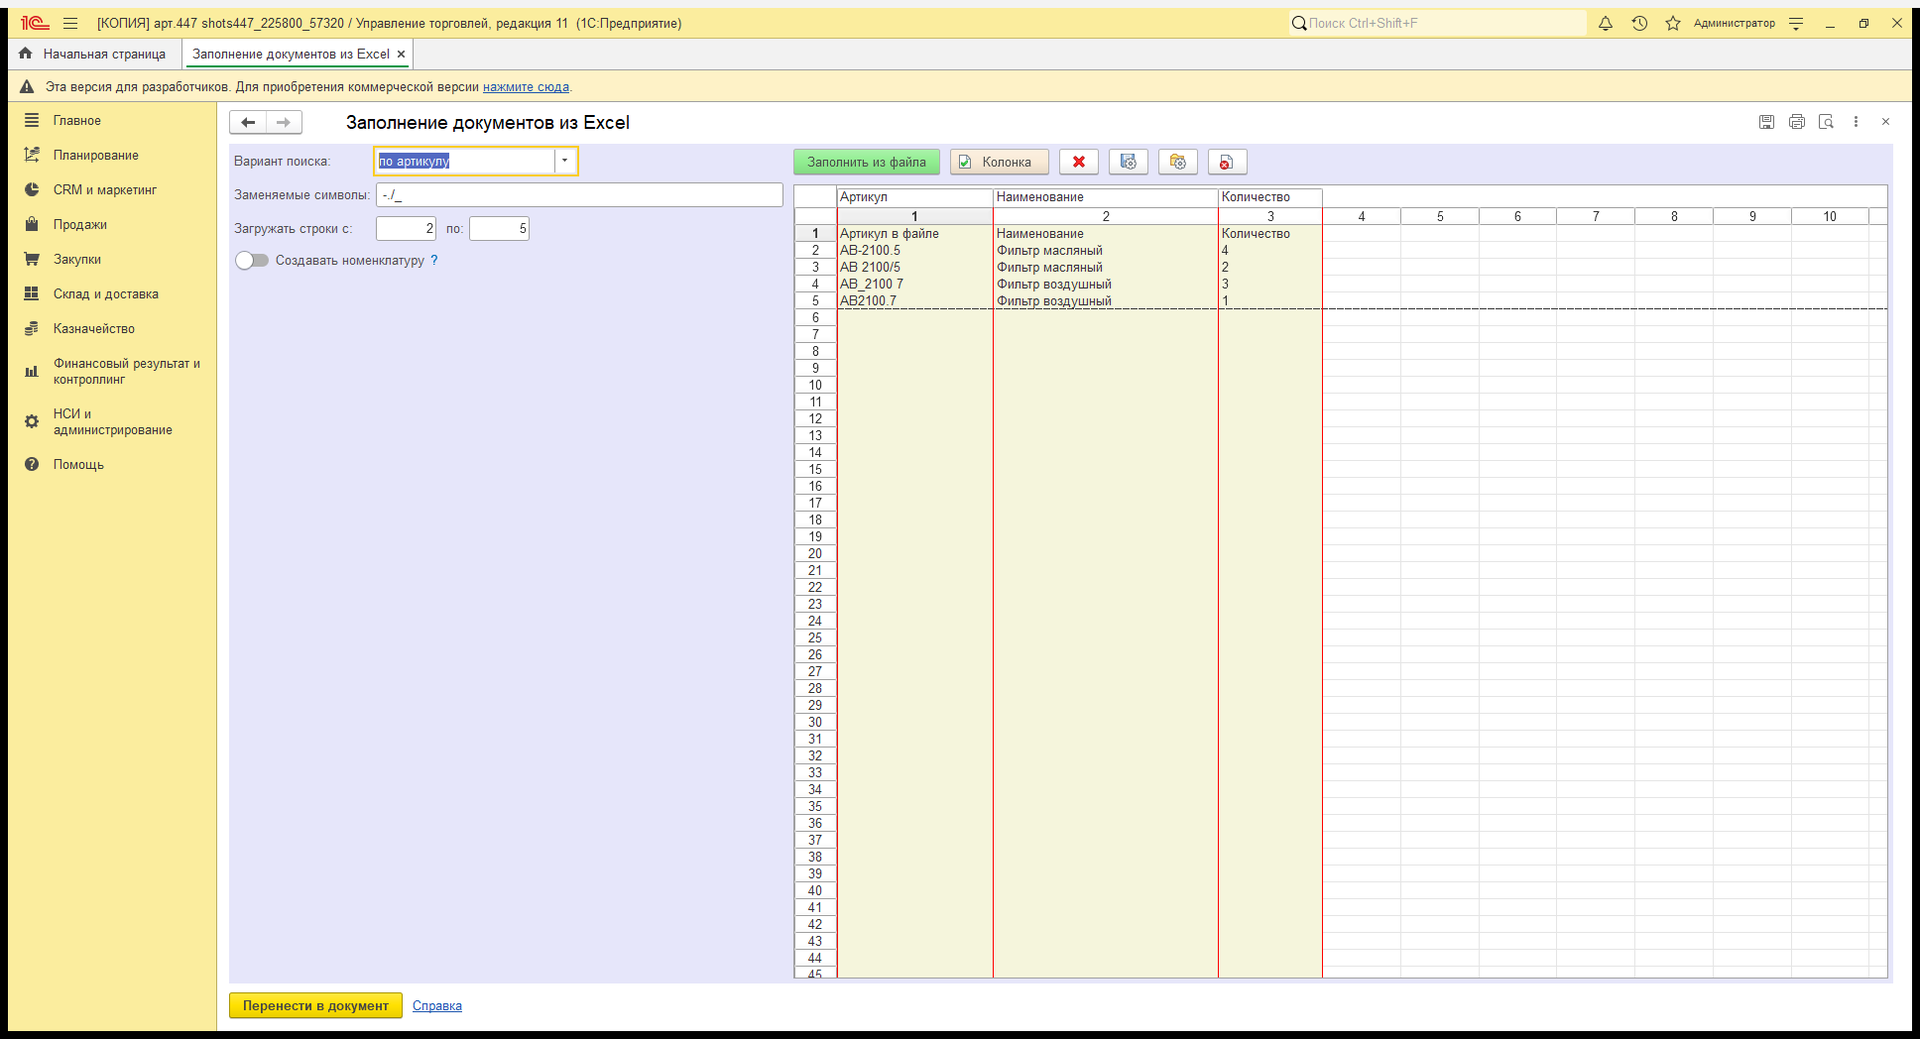
Task: Expand the Вариант поиска dropdown arrow
Action: coord(565,161)
